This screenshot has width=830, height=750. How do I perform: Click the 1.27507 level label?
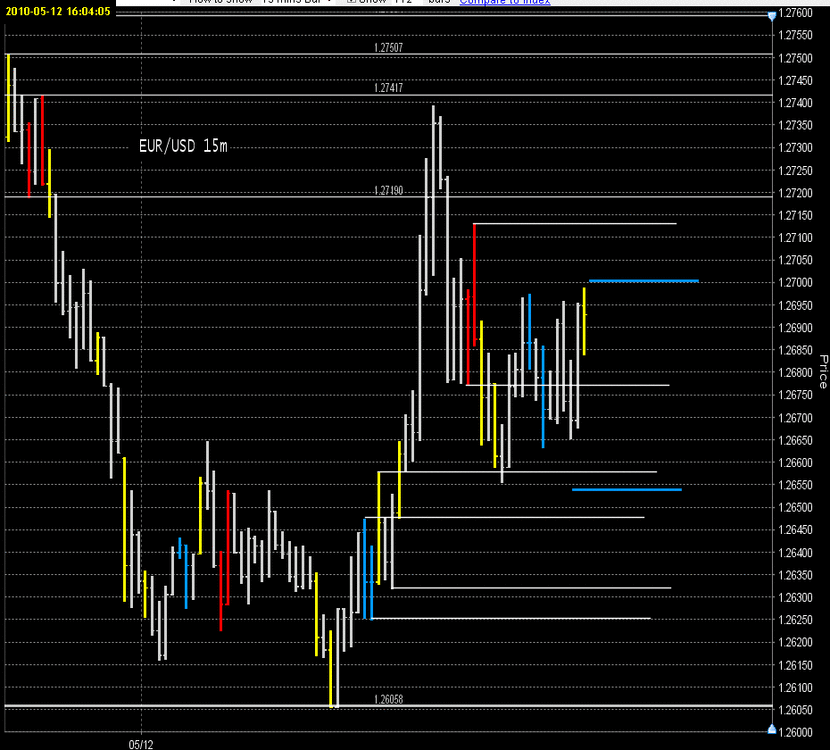pyautogui.click(x=389, y=48)
